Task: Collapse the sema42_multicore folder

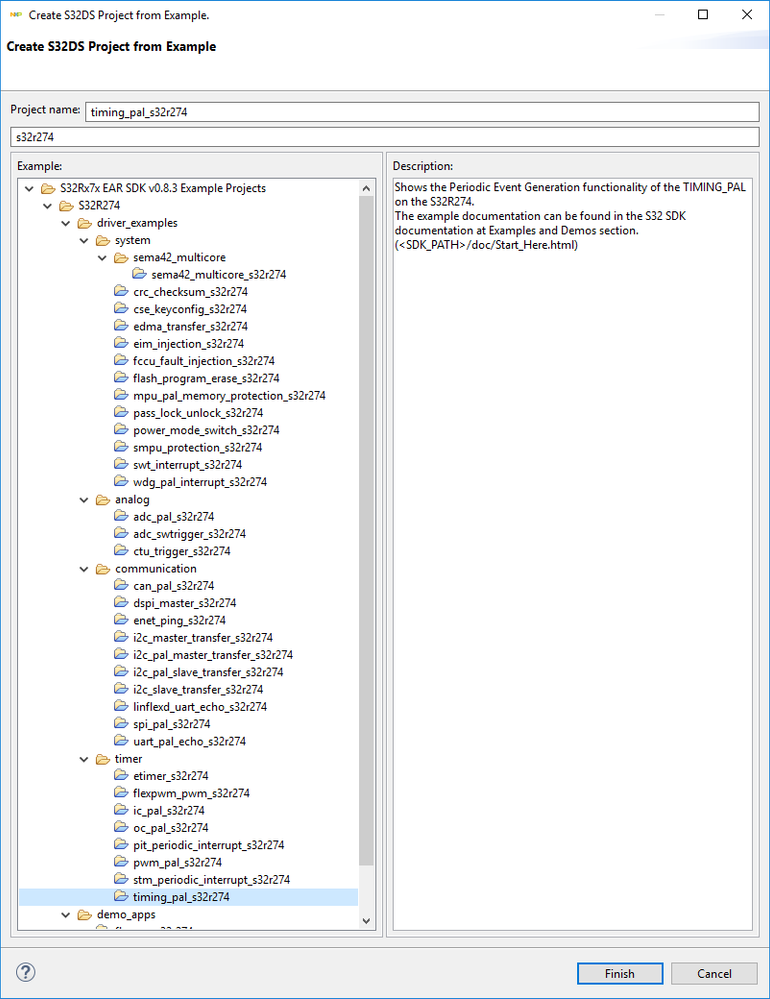Action: 103,257
